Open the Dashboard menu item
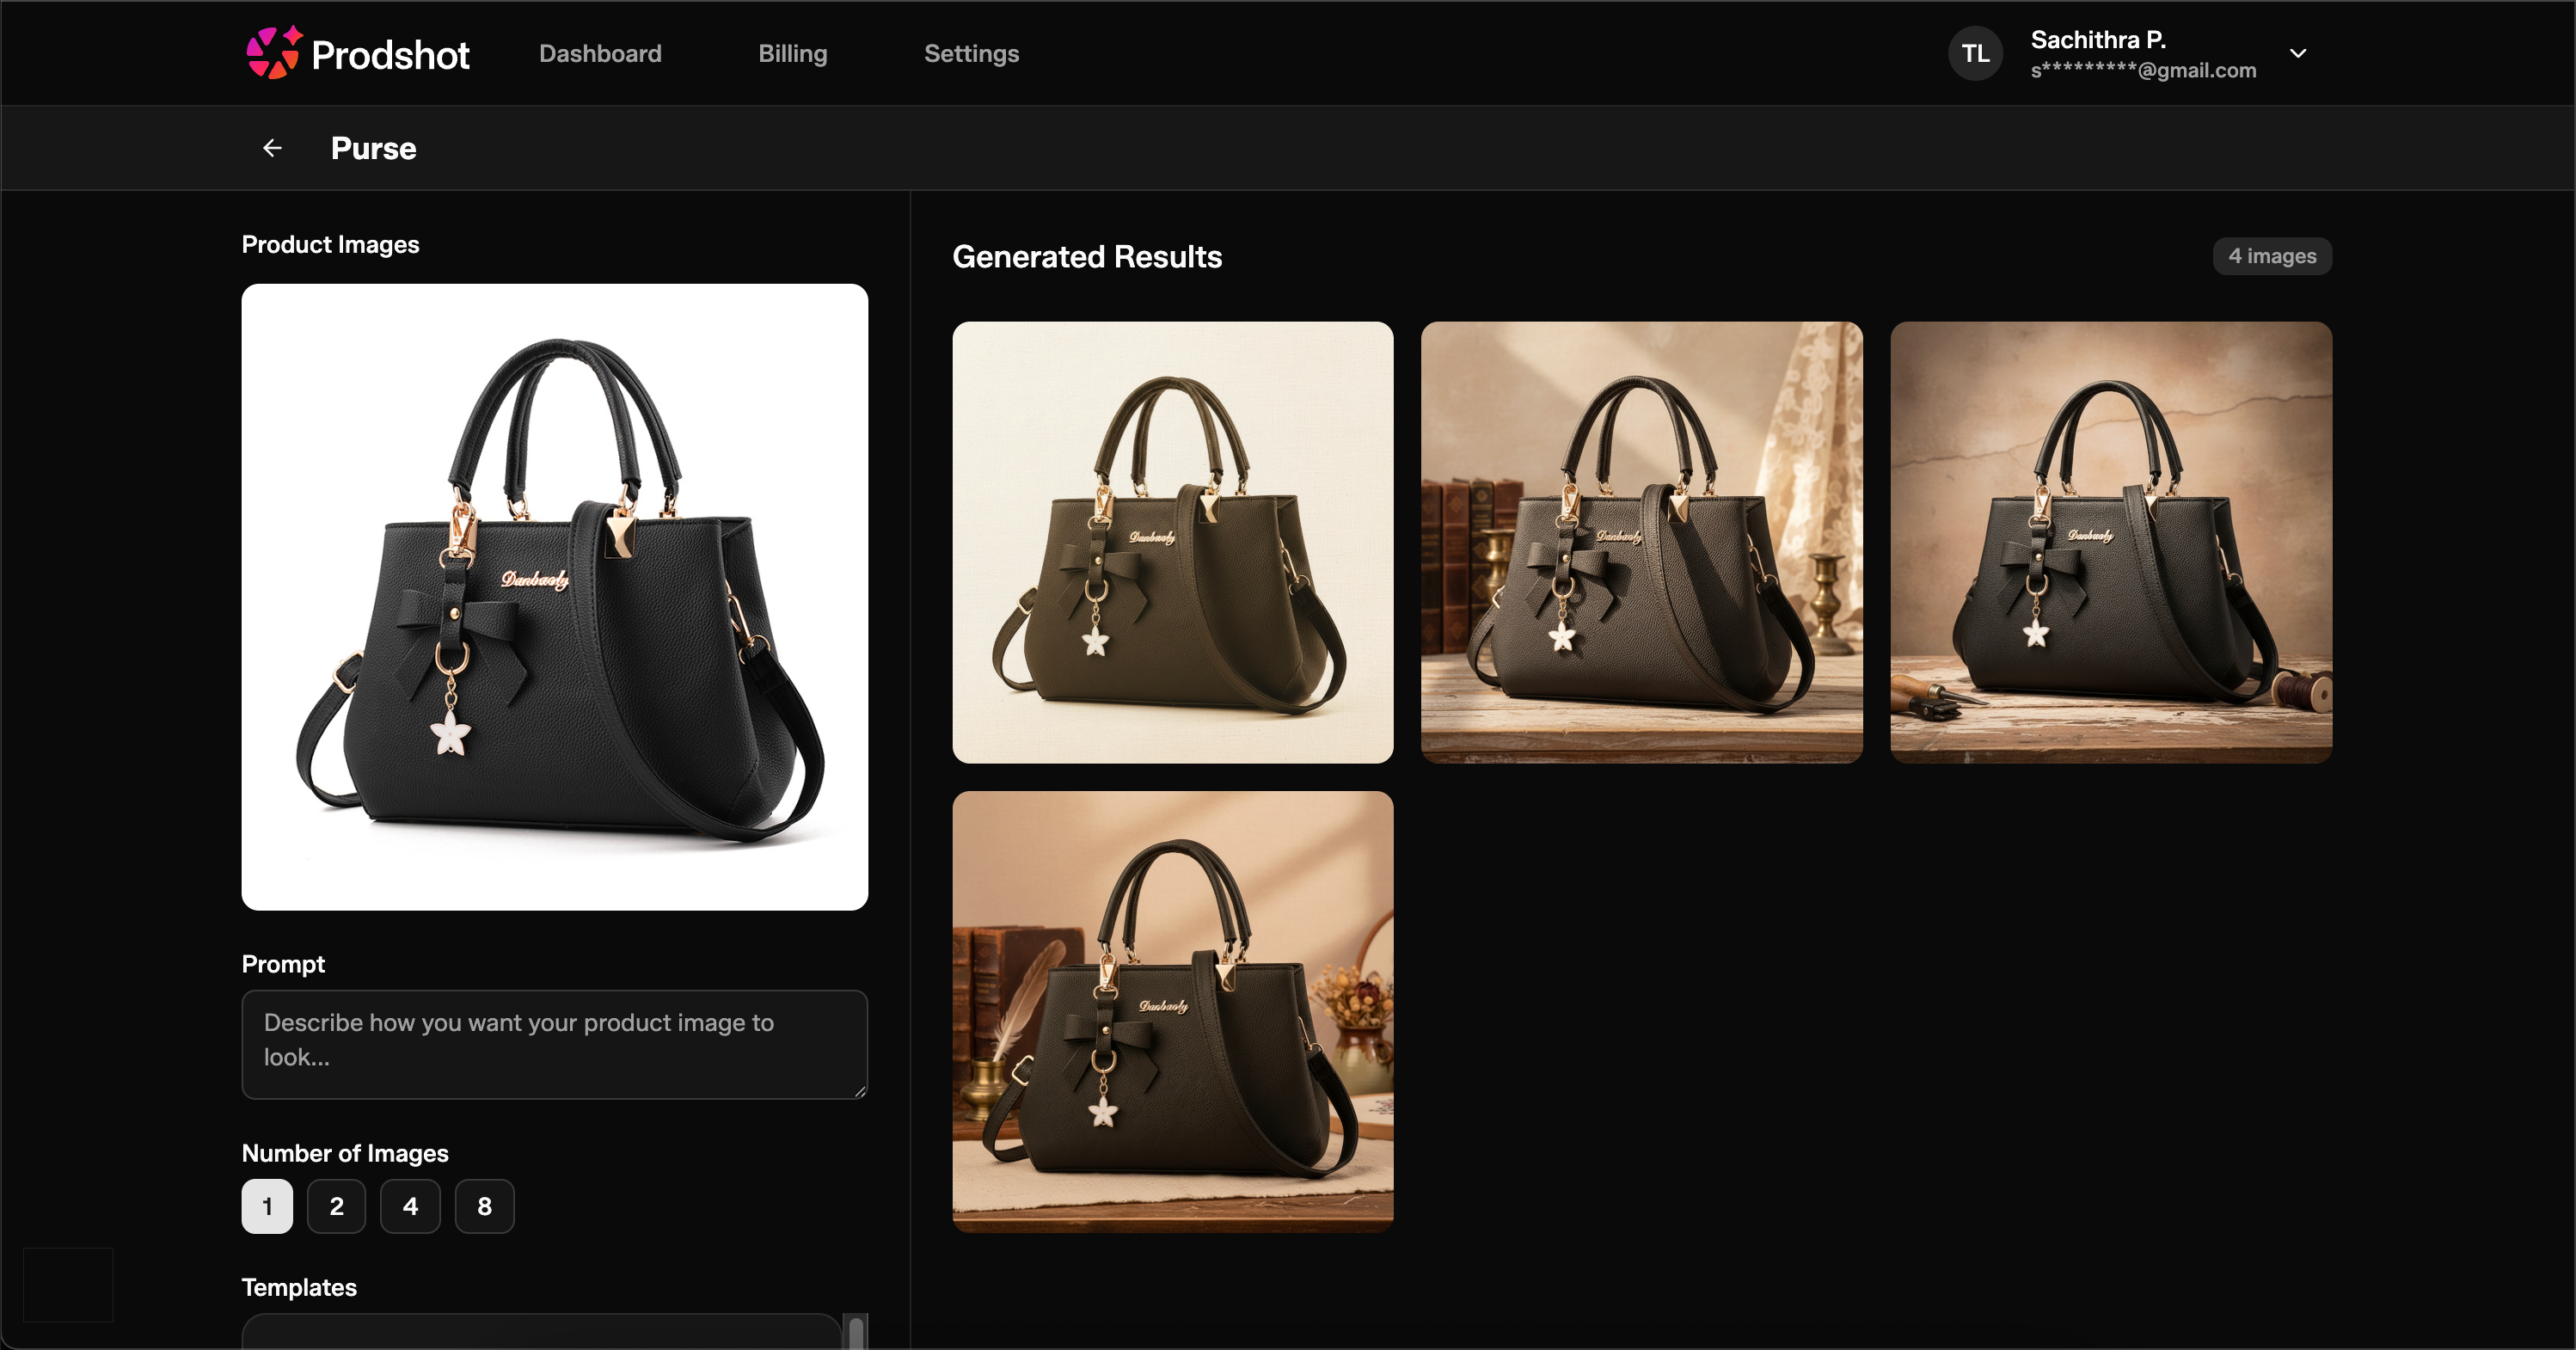2576x1350 pixels. point(600,54)
